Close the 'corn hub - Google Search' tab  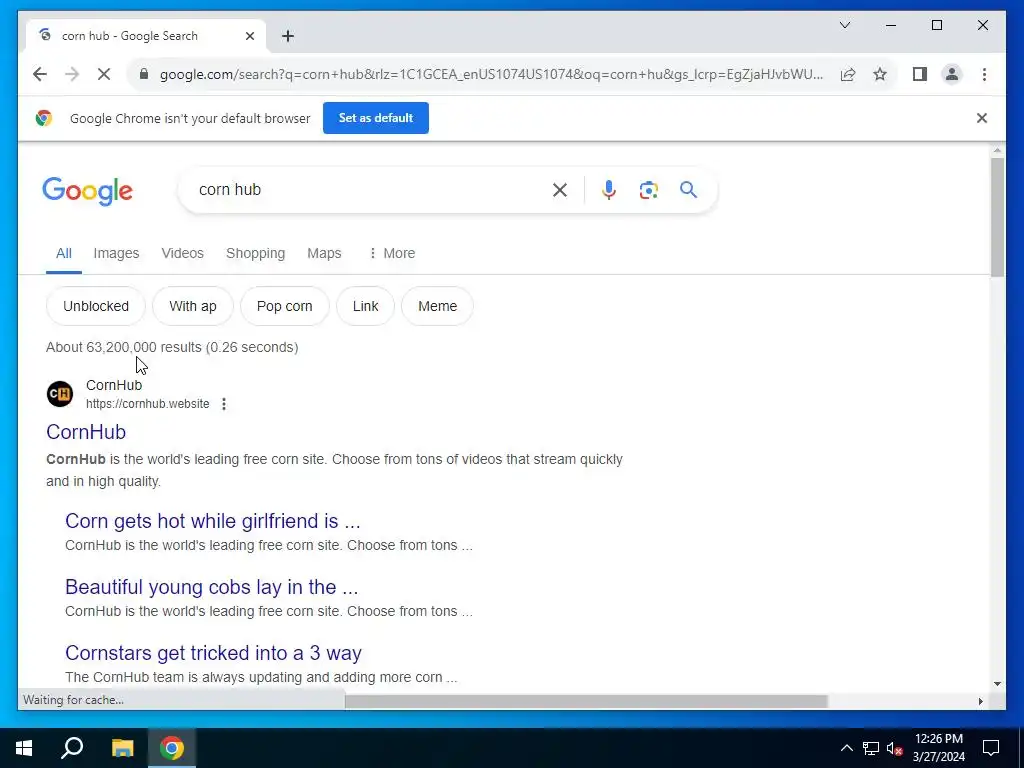tap(249, 36)
